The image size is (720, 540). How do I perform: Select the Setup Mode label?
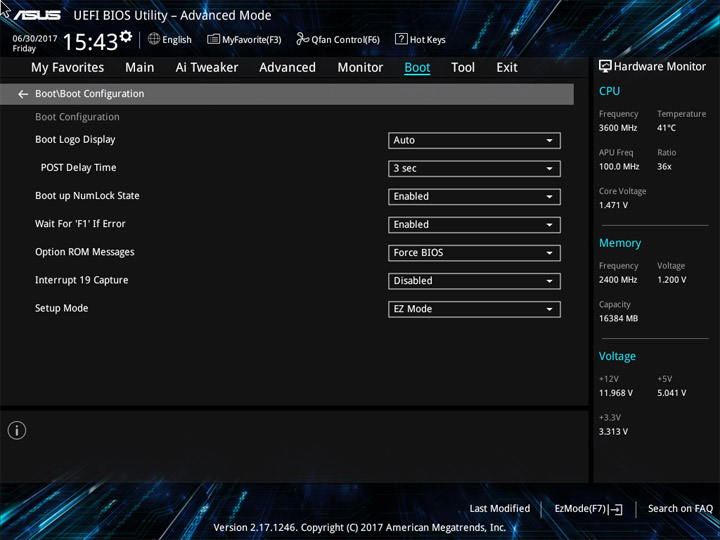[62, 308]
